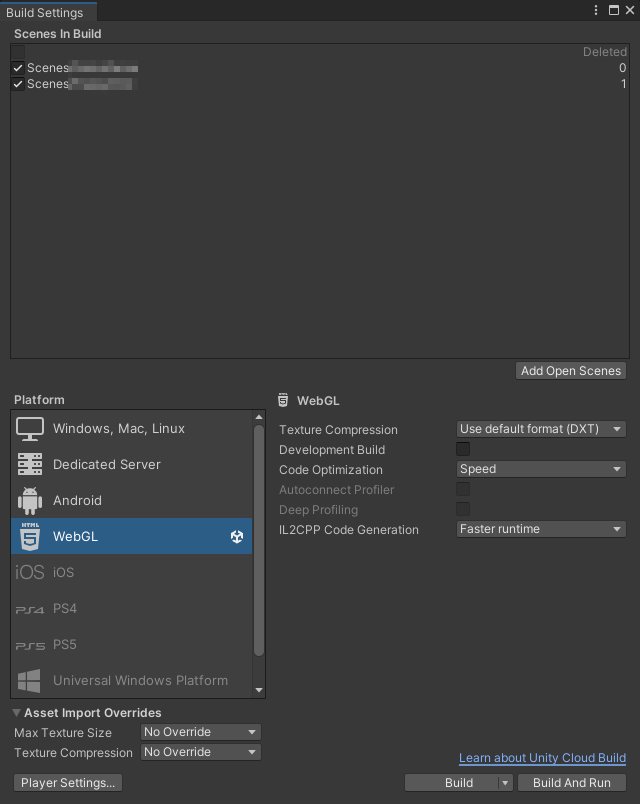Toggle the Deleted scene checkbox at top
Image resolution: width=640 pixels, height=804 pixels.
18,52
